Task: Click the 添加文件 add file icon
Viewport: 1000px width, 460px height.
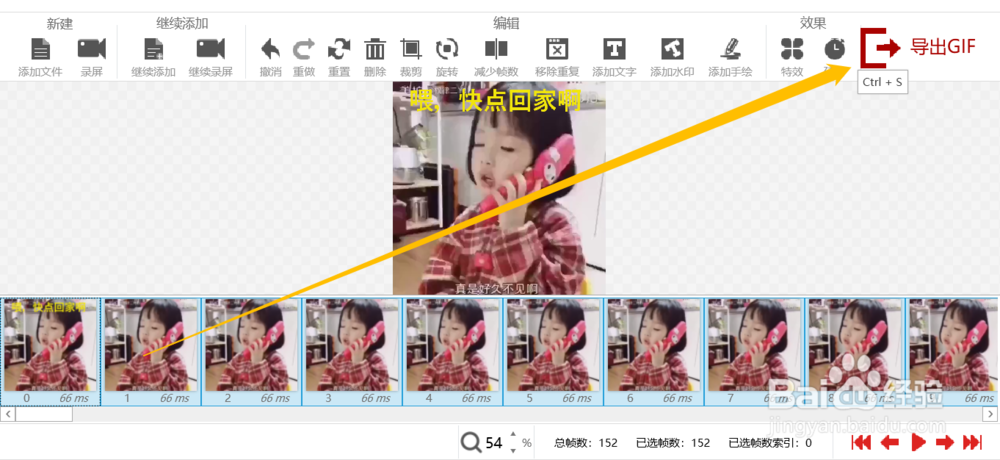Action: point(40,49)
